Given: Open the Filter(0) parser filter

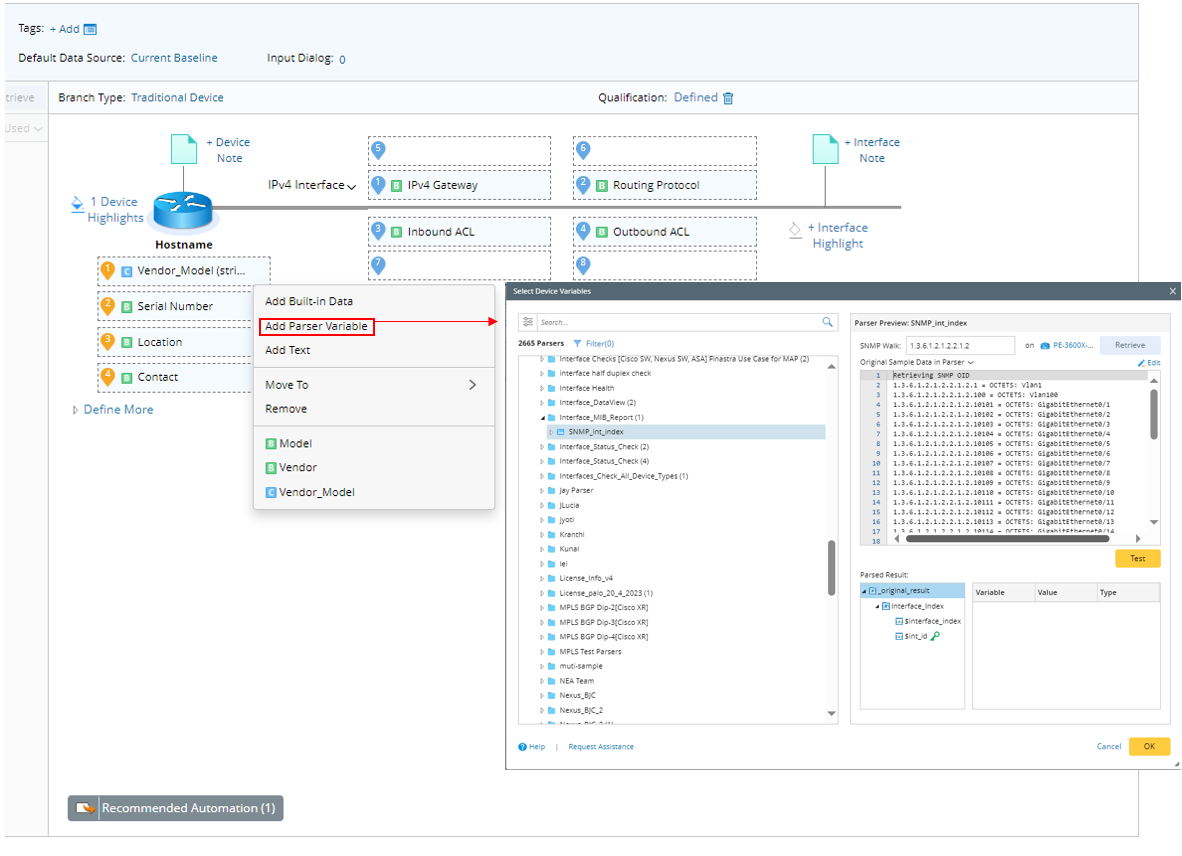Looking at the screenshot, I should pos(594,343).
